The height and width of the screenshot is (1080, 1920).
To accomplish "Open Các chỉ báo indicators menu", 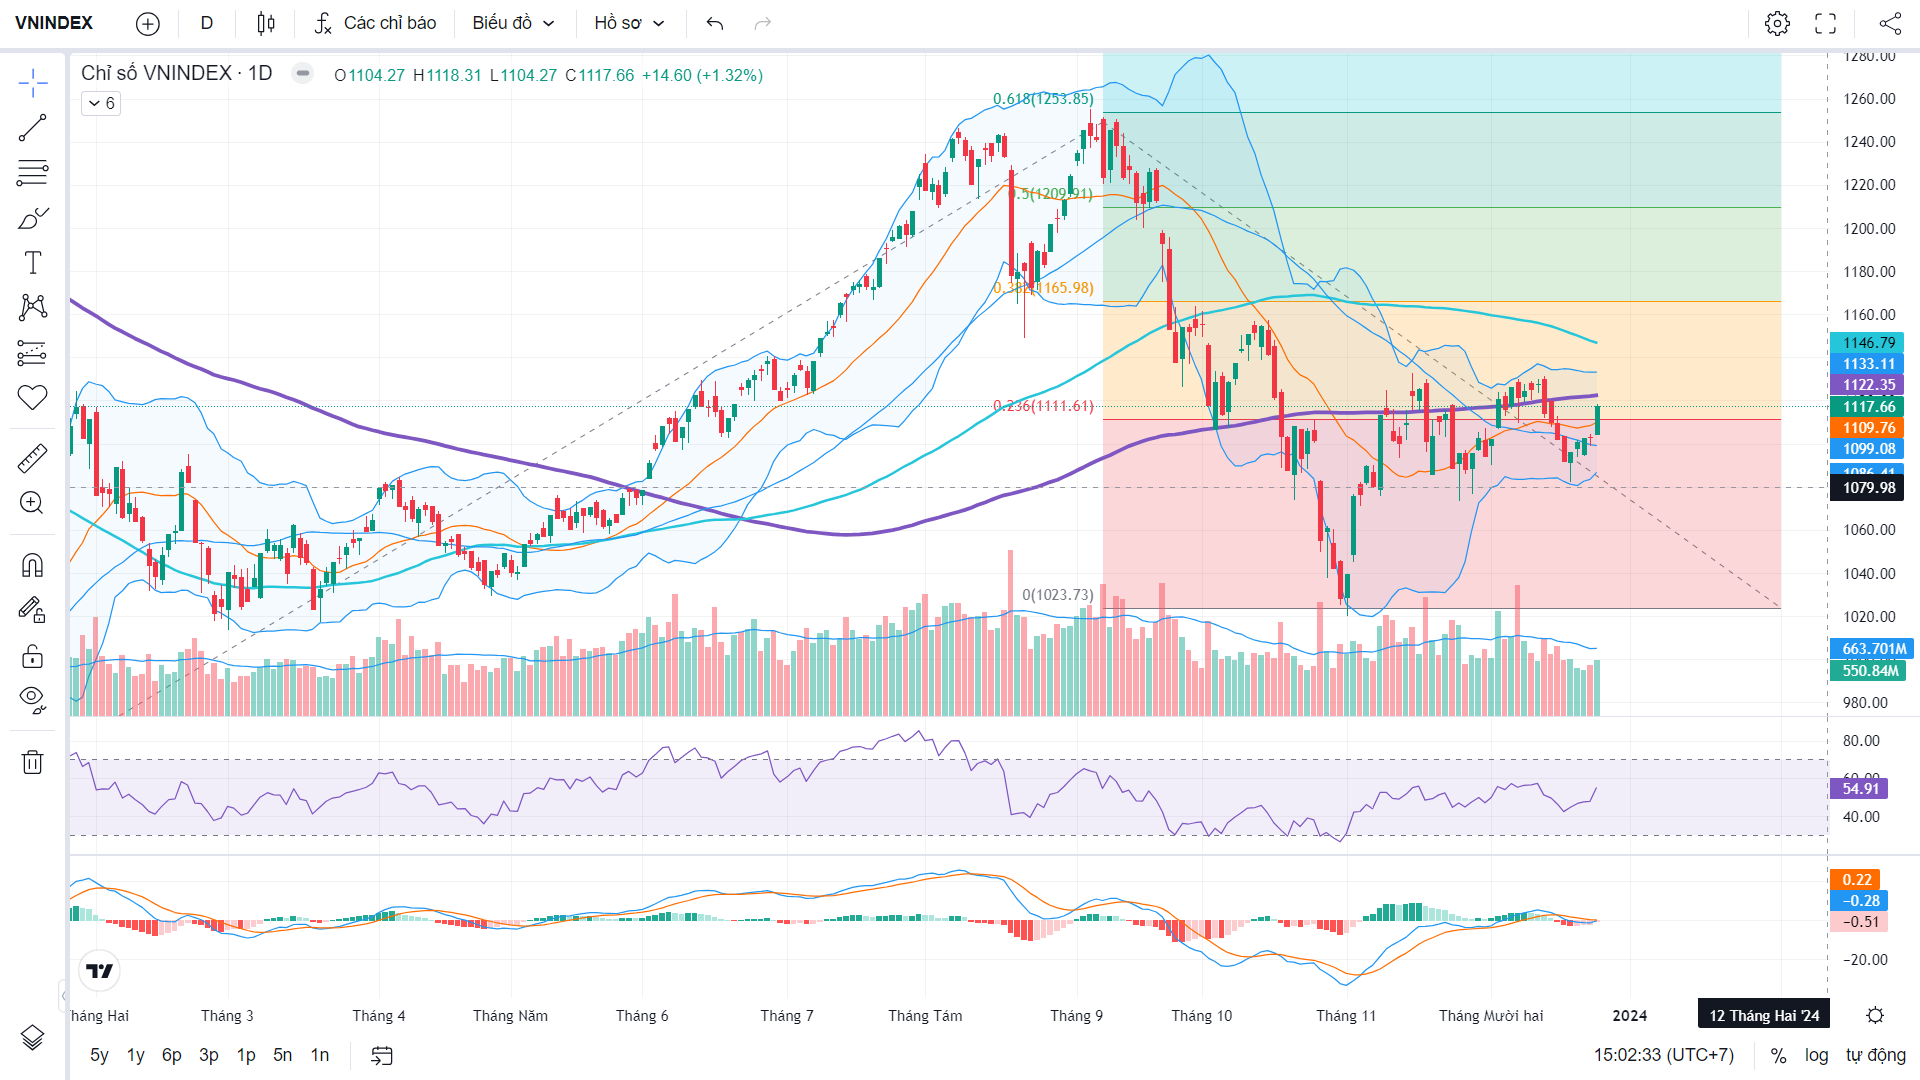I will (x=375, y=23).
